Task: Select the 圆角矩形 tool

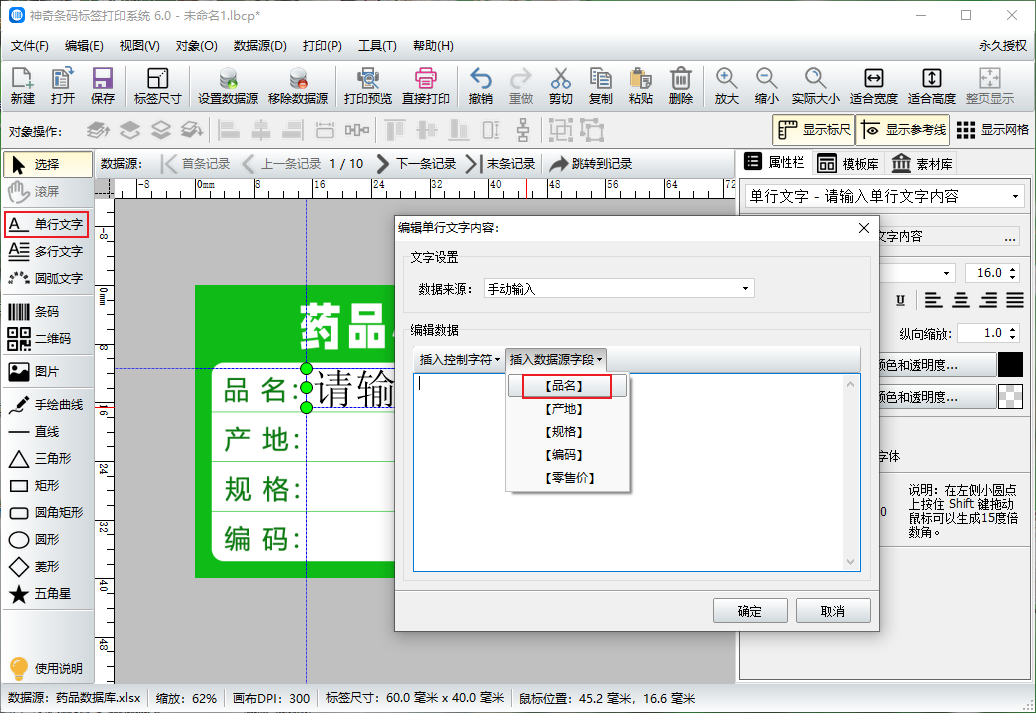Action: (x=46, y=513)
